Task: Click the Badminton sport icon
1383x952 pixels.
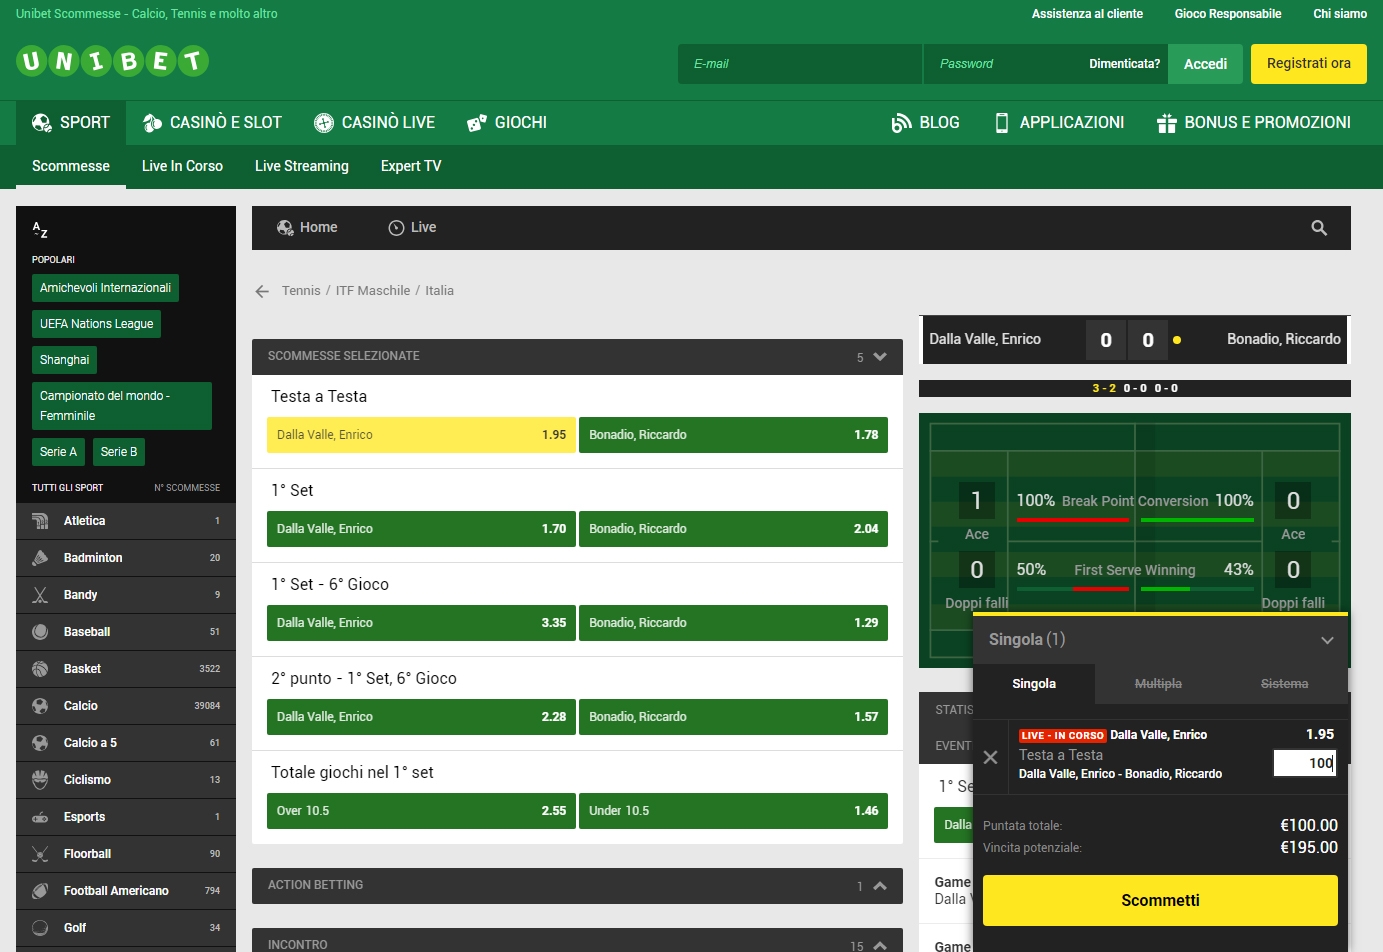Action: [40, 557]
